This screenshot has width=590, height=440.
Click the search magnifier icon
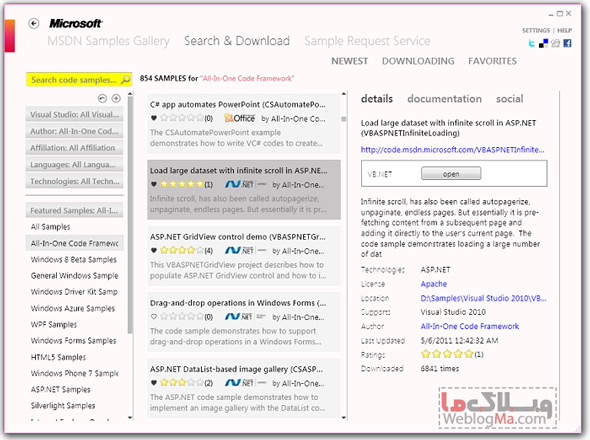click(125, 79)
